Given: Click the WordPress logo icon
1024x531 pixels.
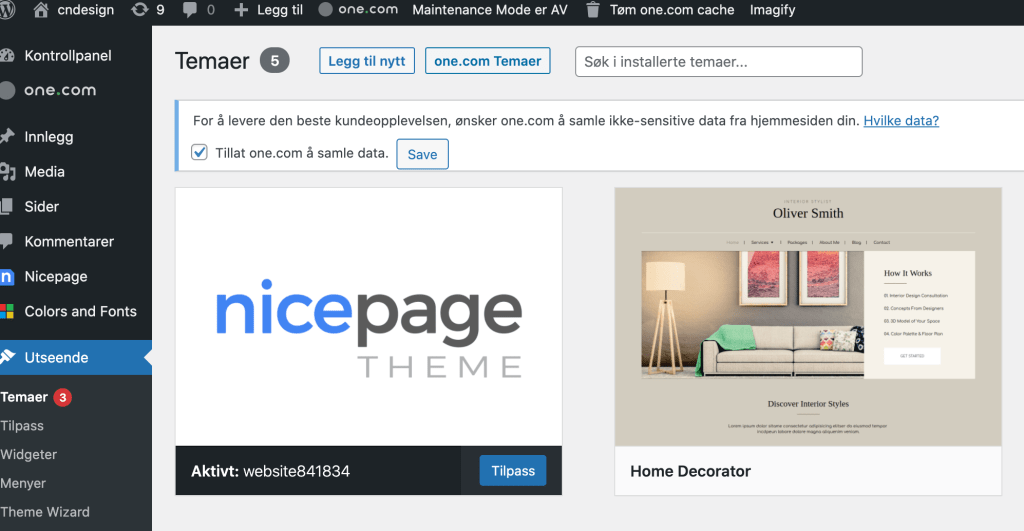Looking at the screenshot, I should click(10, 10).
